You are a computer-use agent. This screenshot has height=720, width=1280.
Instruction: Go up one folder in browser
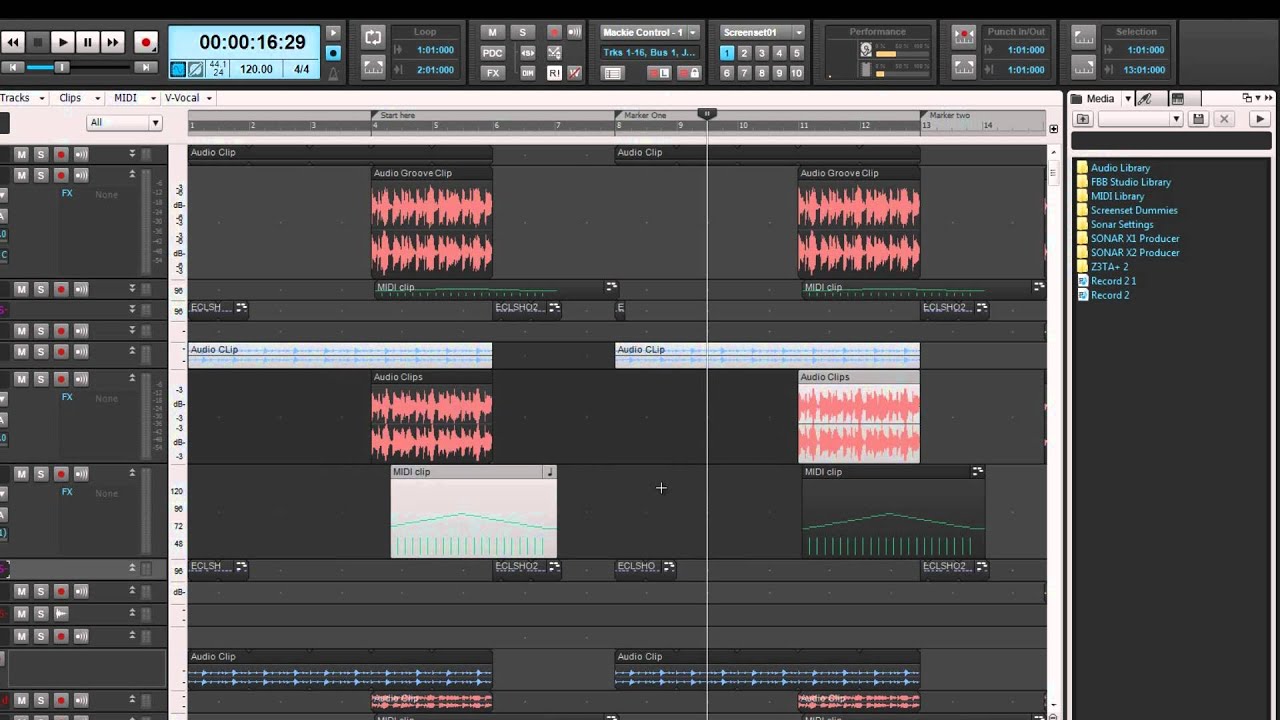pyautogui.click(x=1083, y=119)
